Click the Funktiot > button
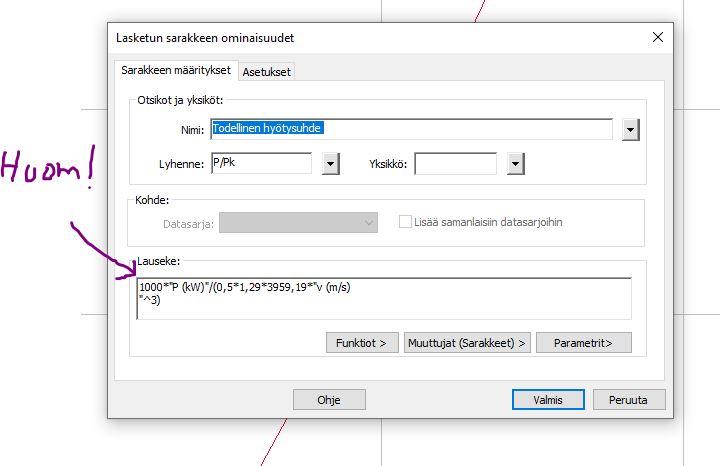 [x=361, y=342]
